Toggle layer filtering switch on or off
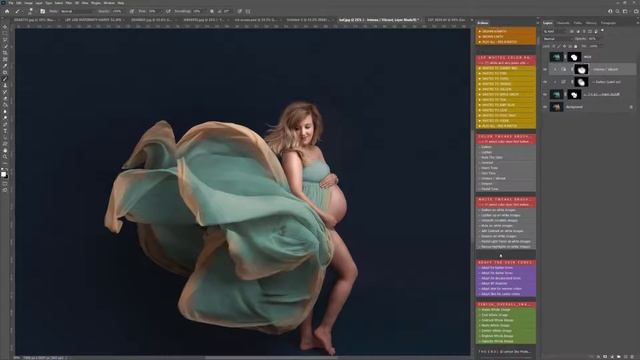The height and width of the screenshot is (360, 640). pos(603,31)
